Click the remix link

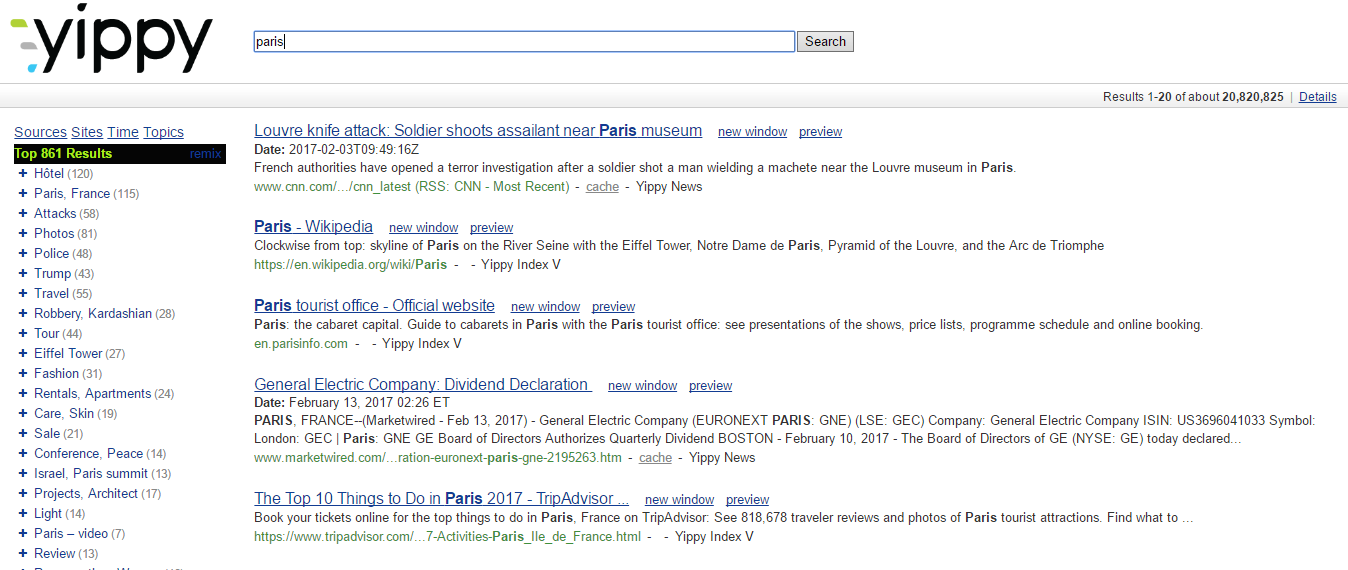click(205, 154)
